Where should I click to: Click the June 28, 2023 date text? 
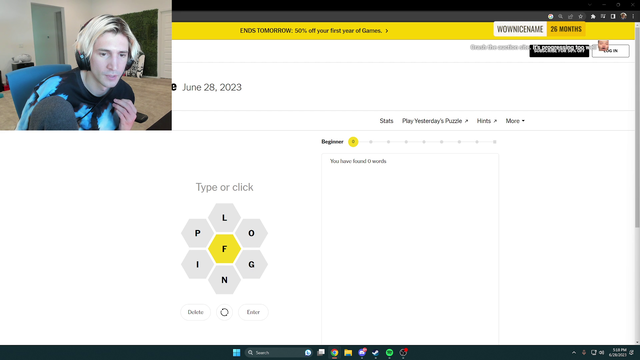[x=212, y=87]
